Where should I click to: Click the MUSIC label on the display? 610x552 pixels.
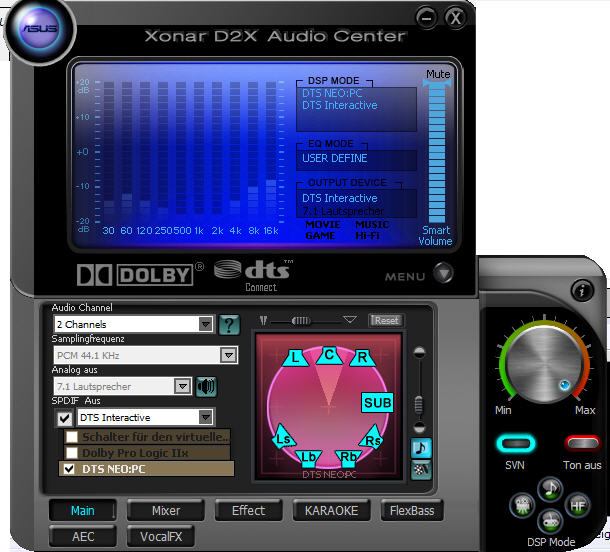click(x=372, y=224)
